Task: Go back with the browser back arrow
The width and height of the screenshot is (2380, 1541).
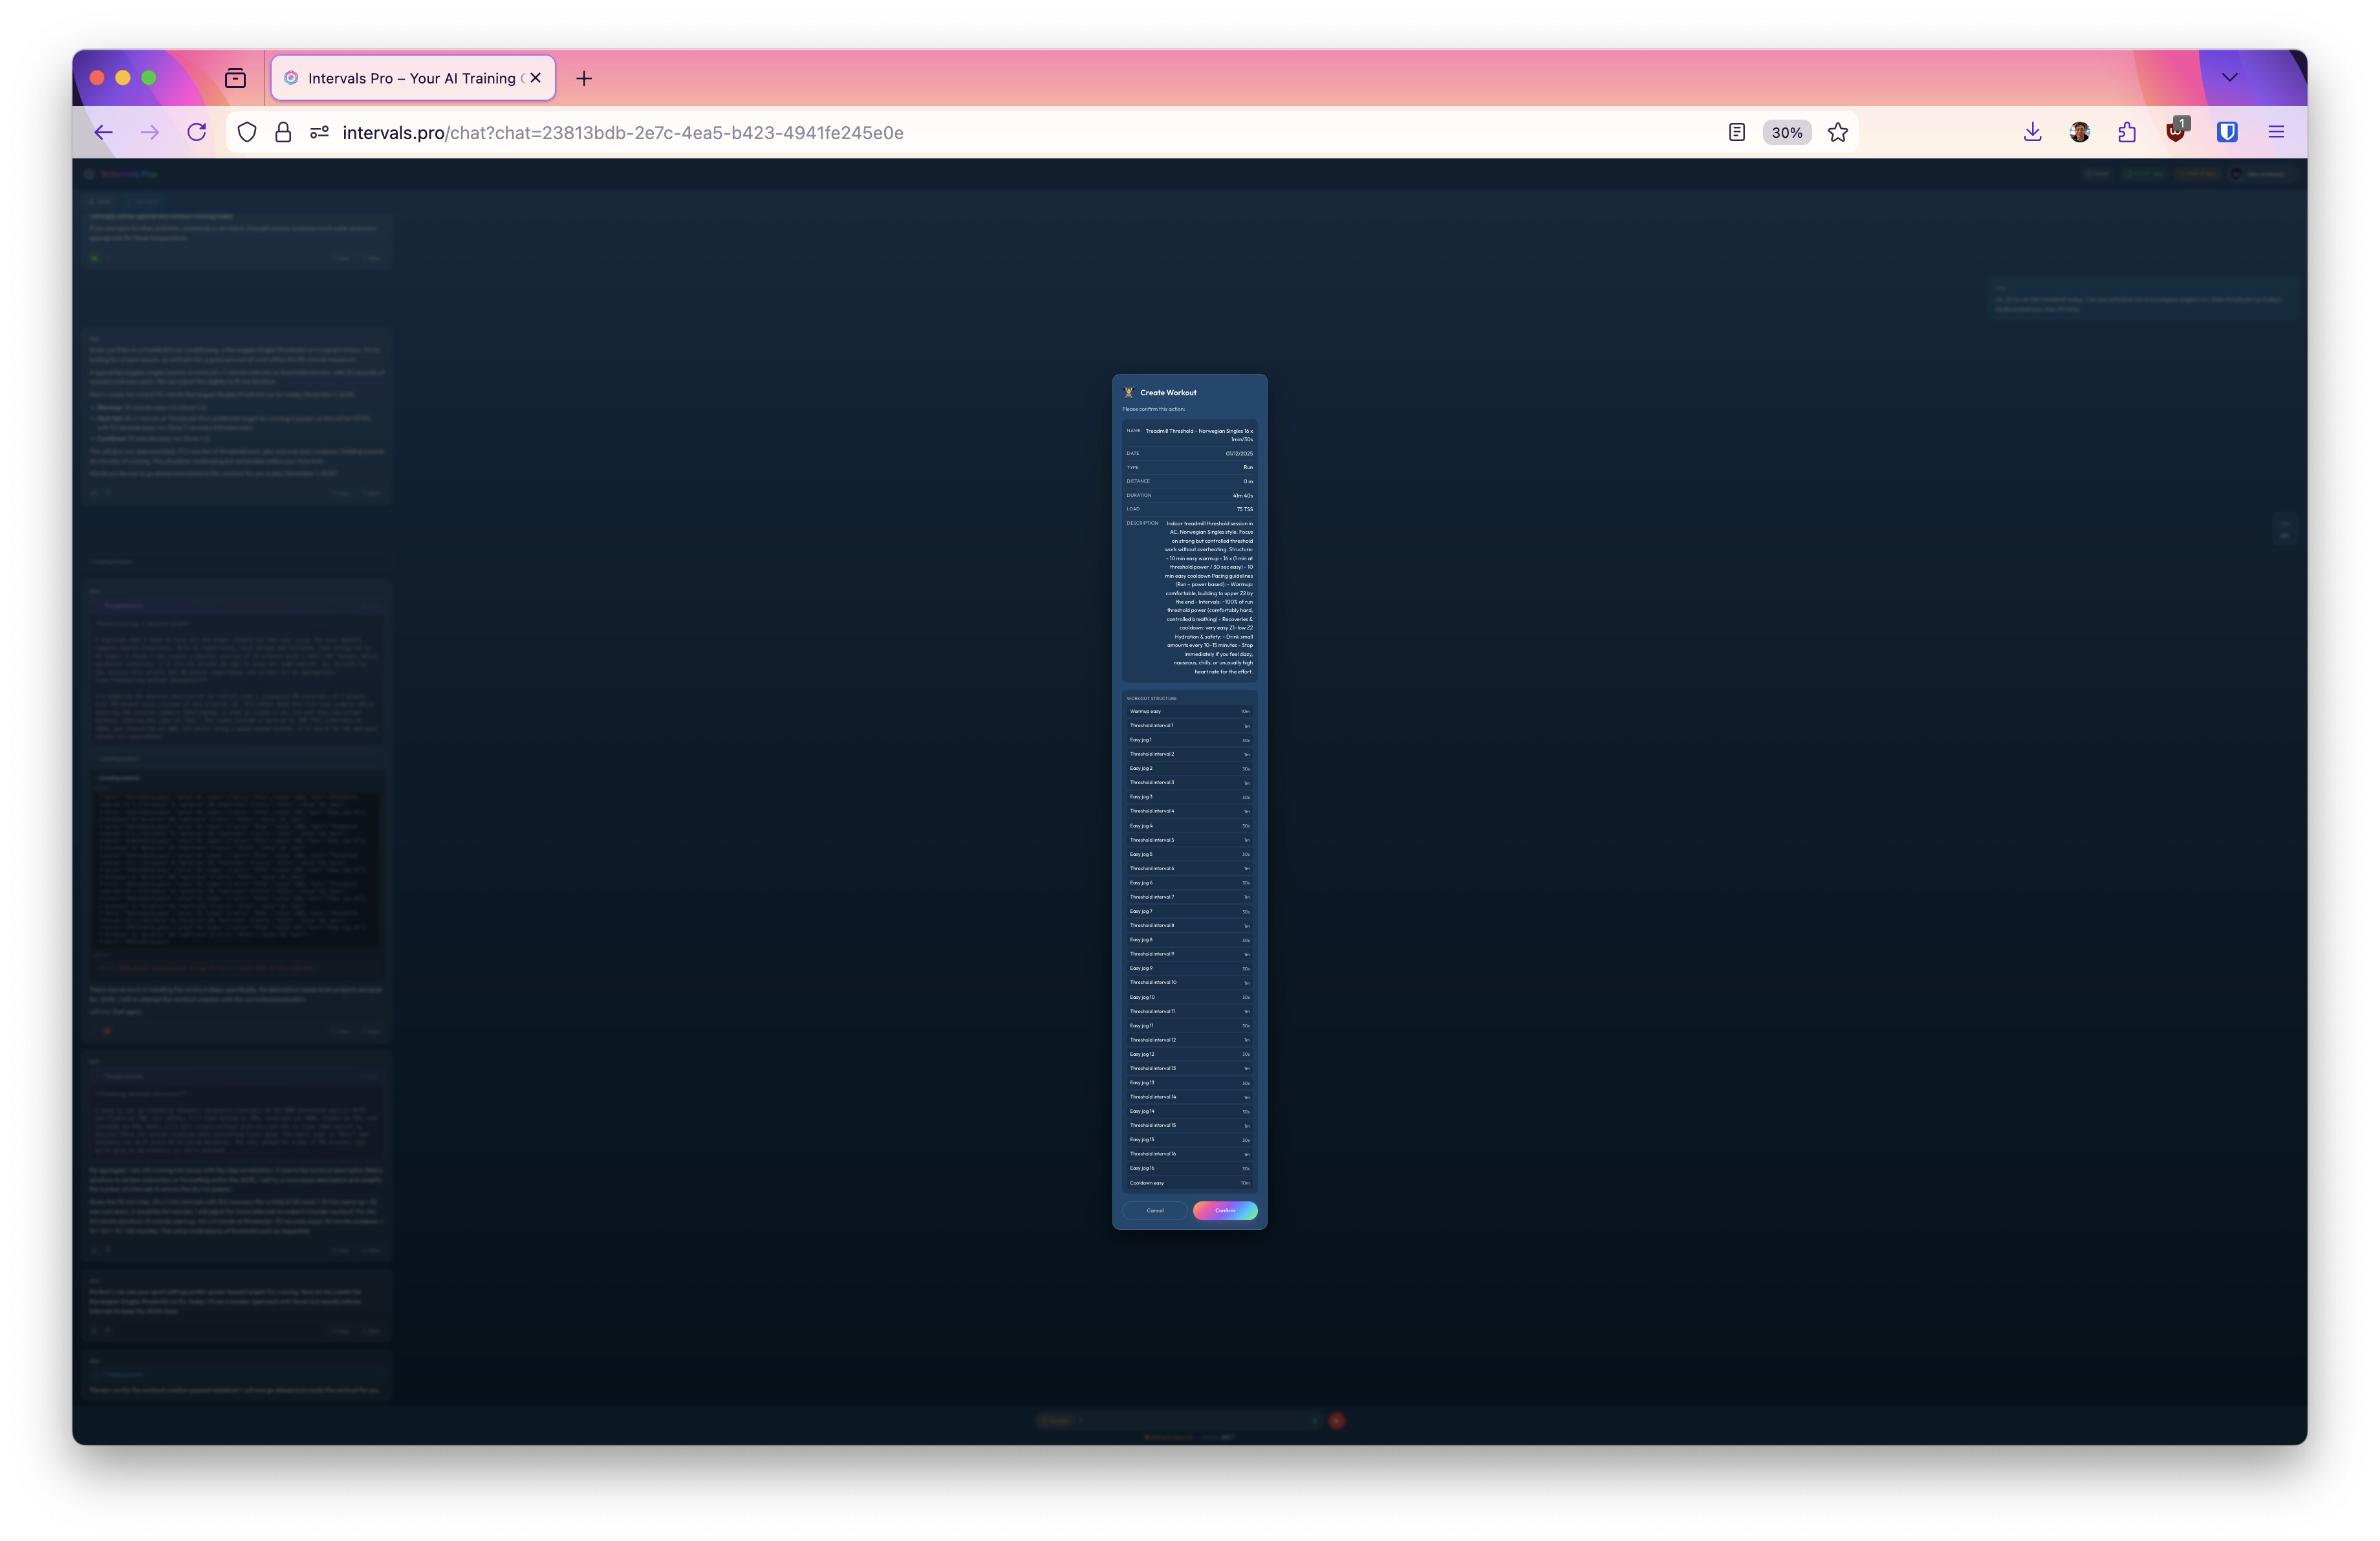Action: click(104, 132)
